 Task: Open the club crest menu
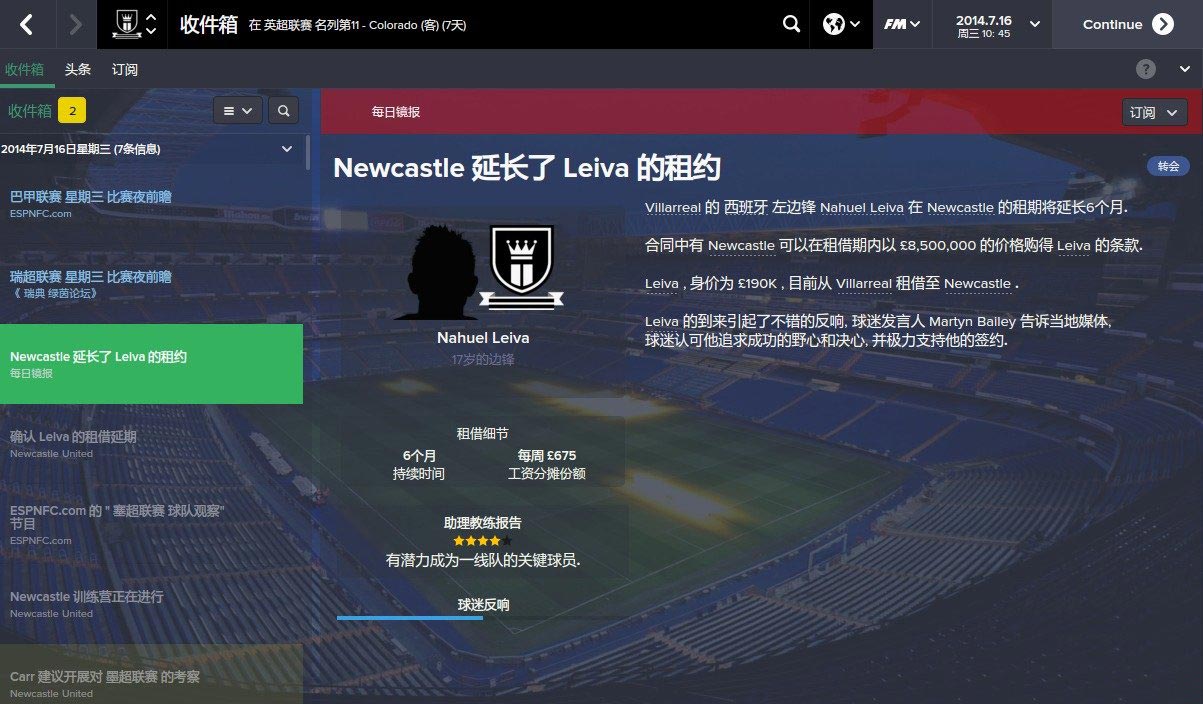point(133,24)
